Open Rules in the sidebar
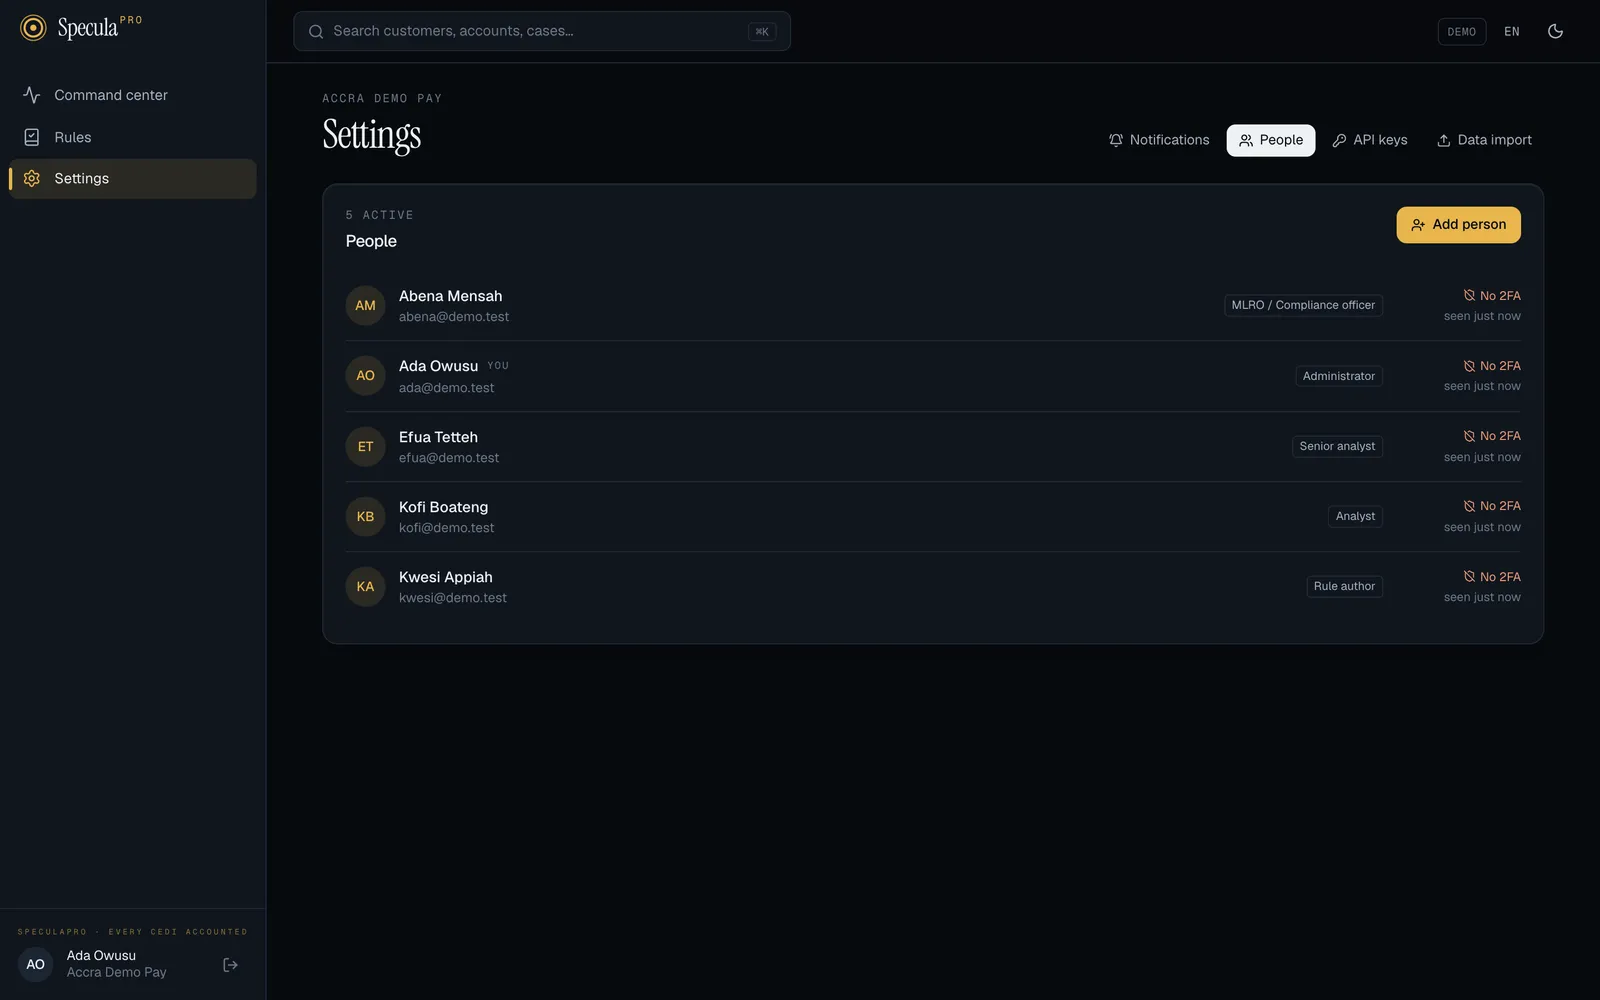1600x1000 pixels. [133, 137]
